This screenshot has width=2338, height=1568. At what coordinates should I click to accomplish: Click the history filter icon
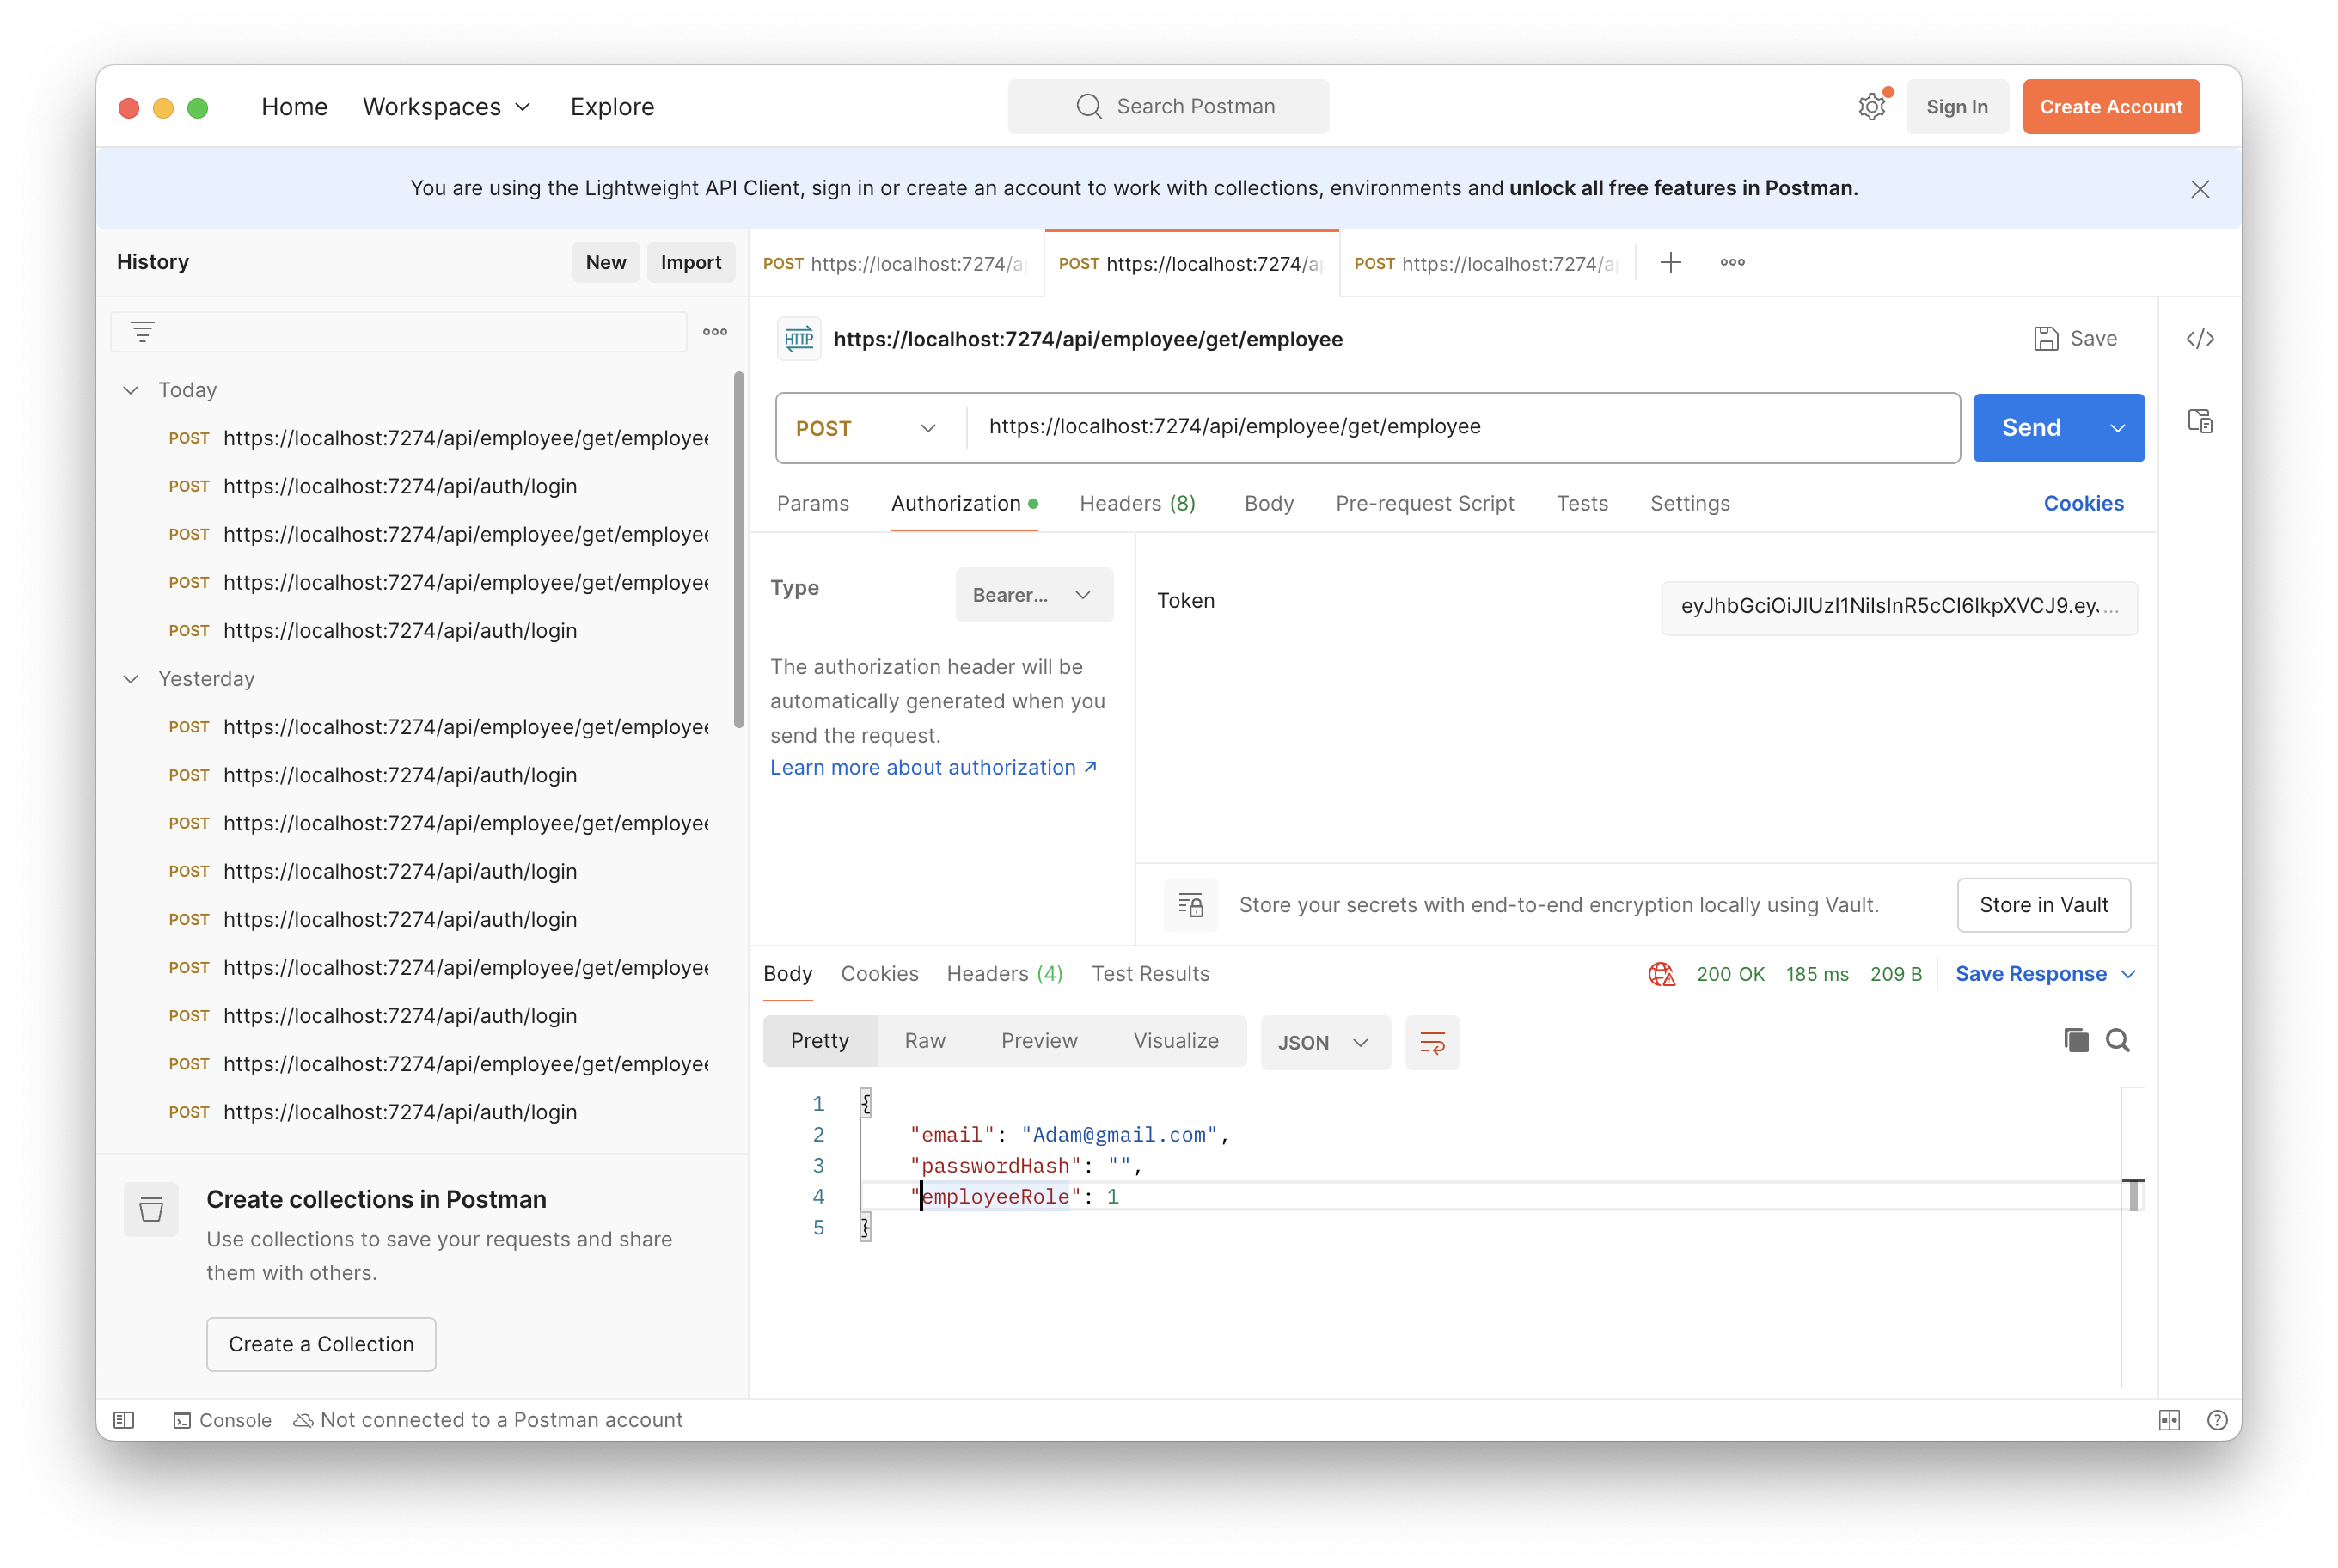pos(143,332)
